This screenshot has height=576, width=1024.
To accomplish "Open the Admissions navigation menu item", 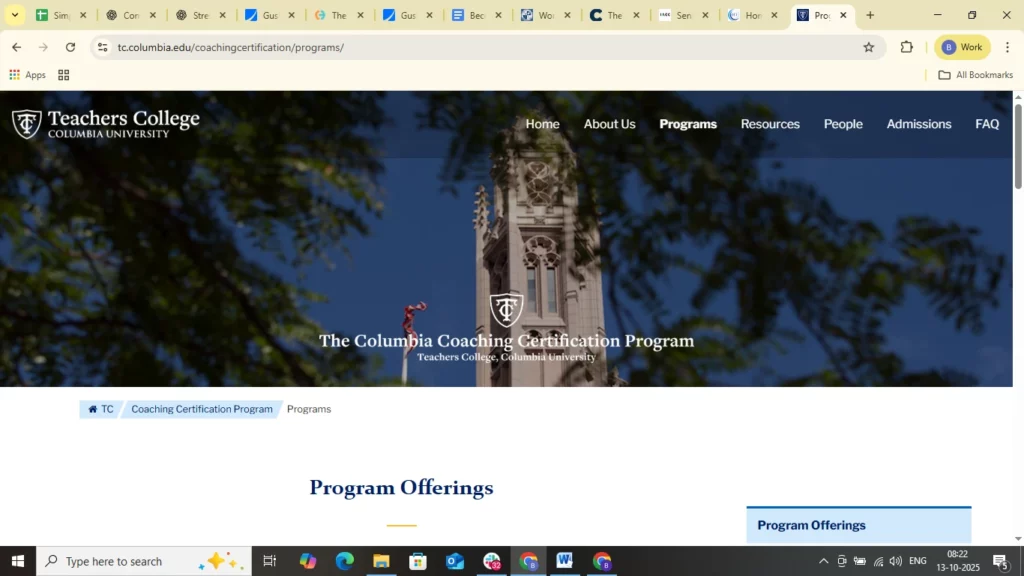I will point(918,124).
